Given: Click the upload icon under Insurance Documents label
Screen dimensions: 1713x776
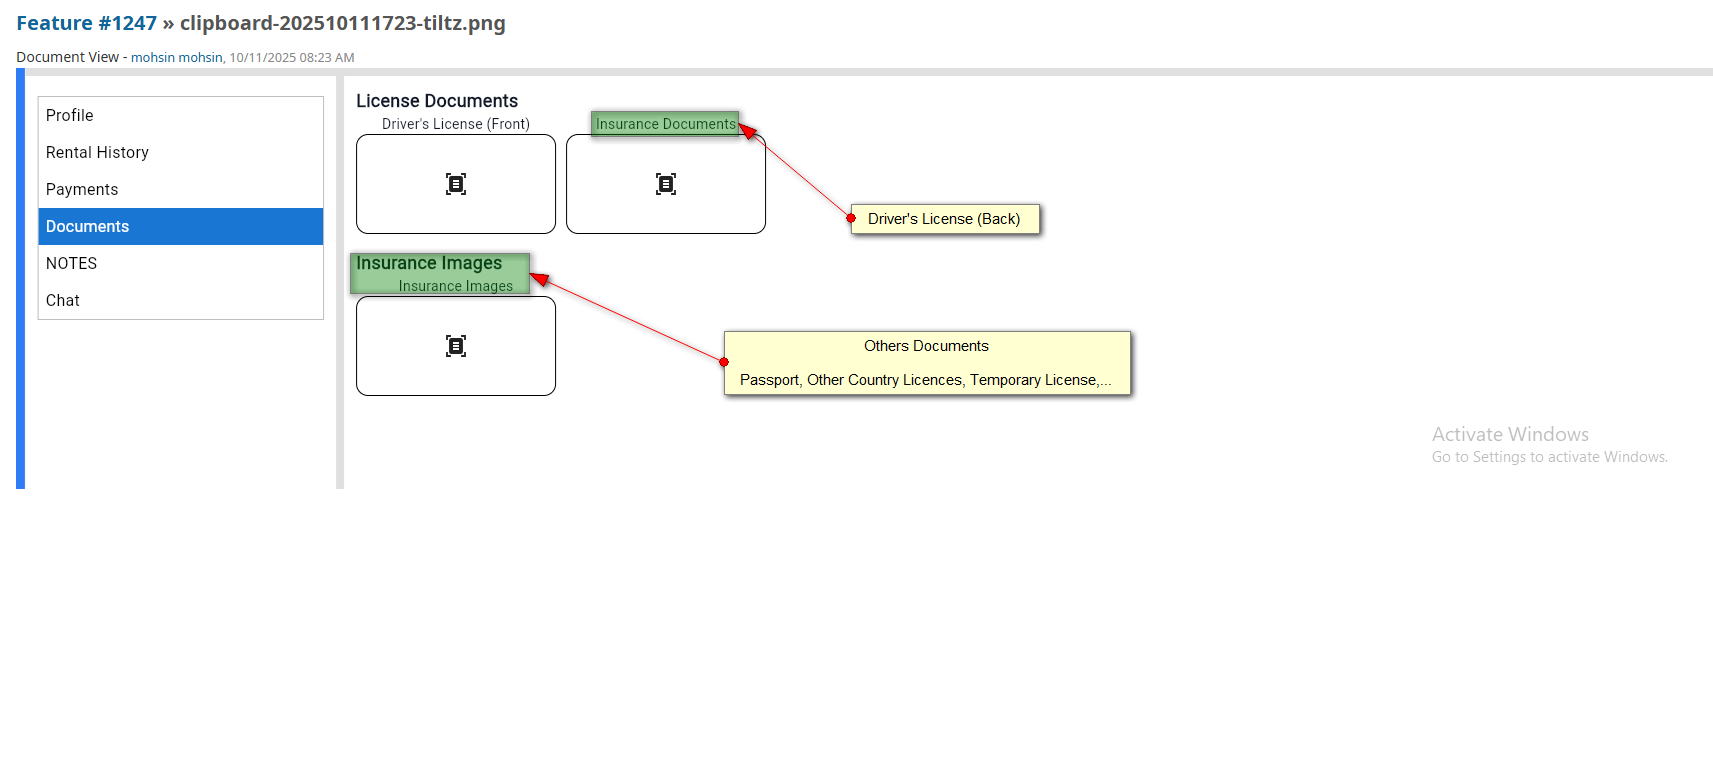Looking at the screenshot, I should [x=666, y=184].
